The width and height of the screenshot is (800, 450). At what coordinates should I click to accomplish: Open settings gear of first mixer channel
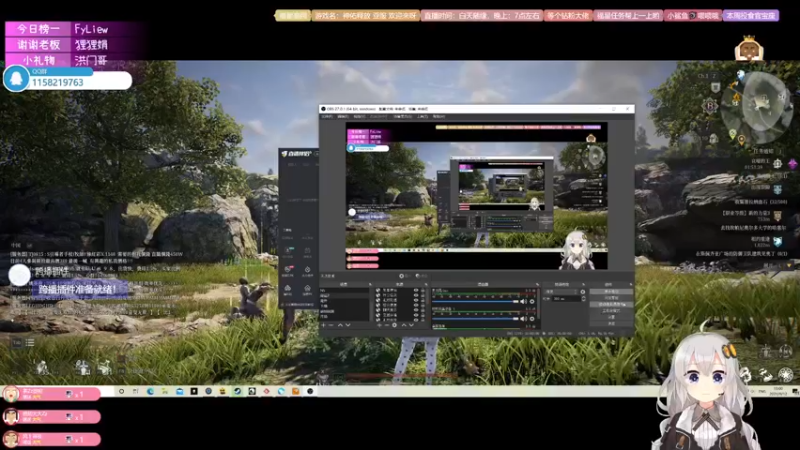532,302
